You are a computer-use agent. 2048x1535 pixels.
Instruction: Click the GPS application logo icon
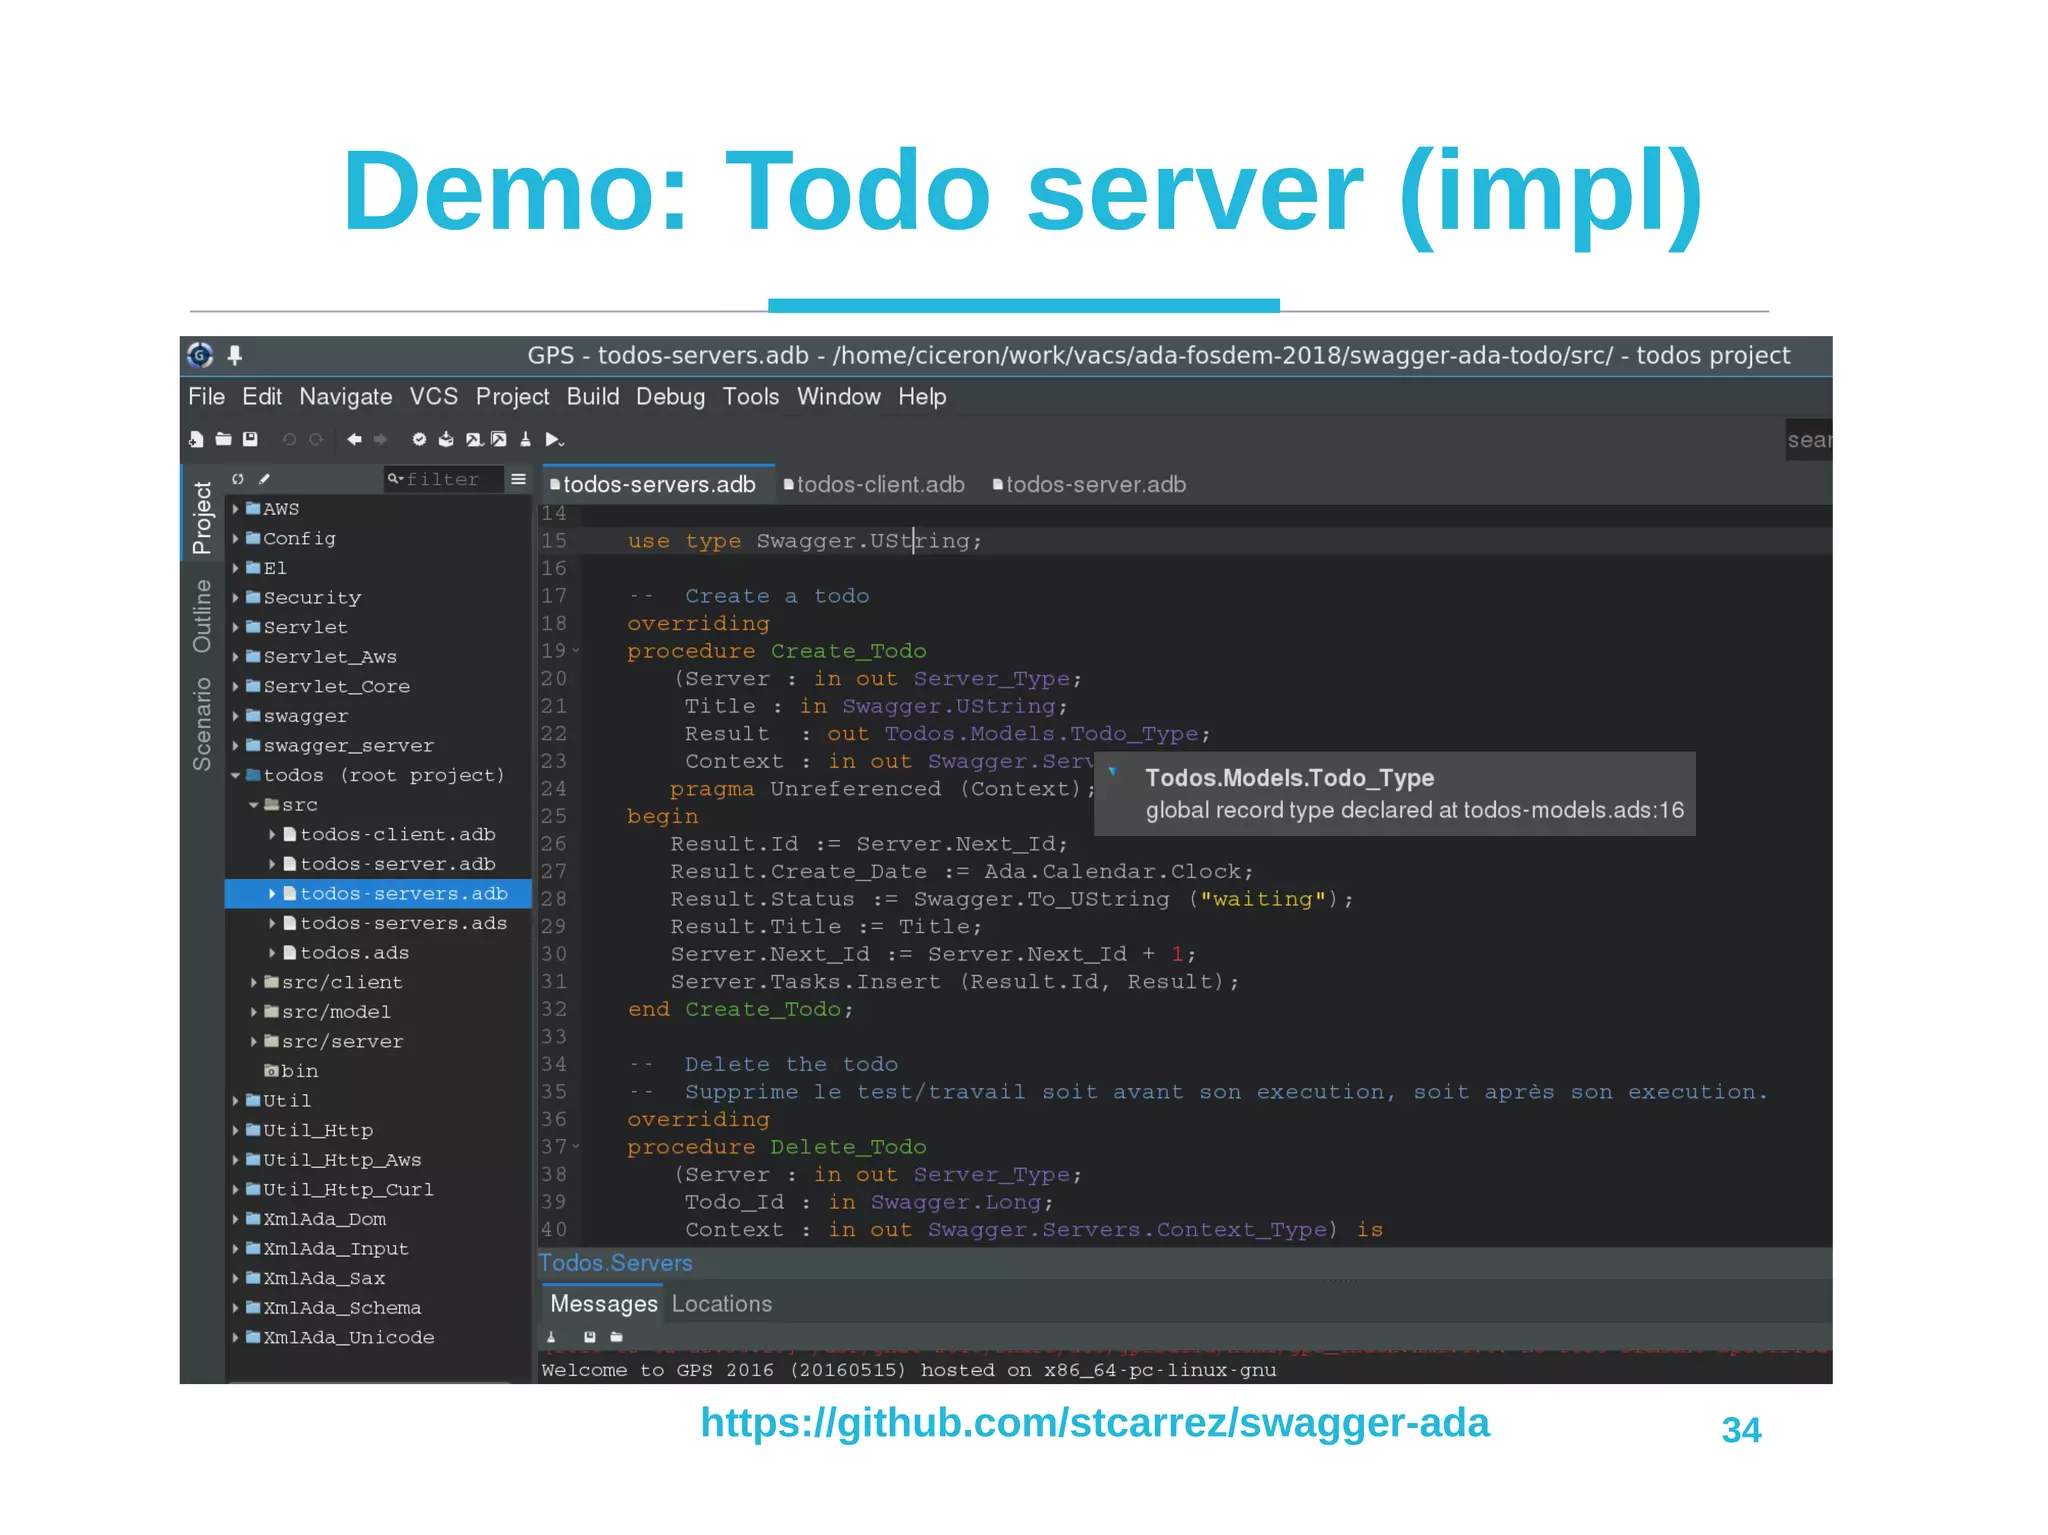coord(200,355)
